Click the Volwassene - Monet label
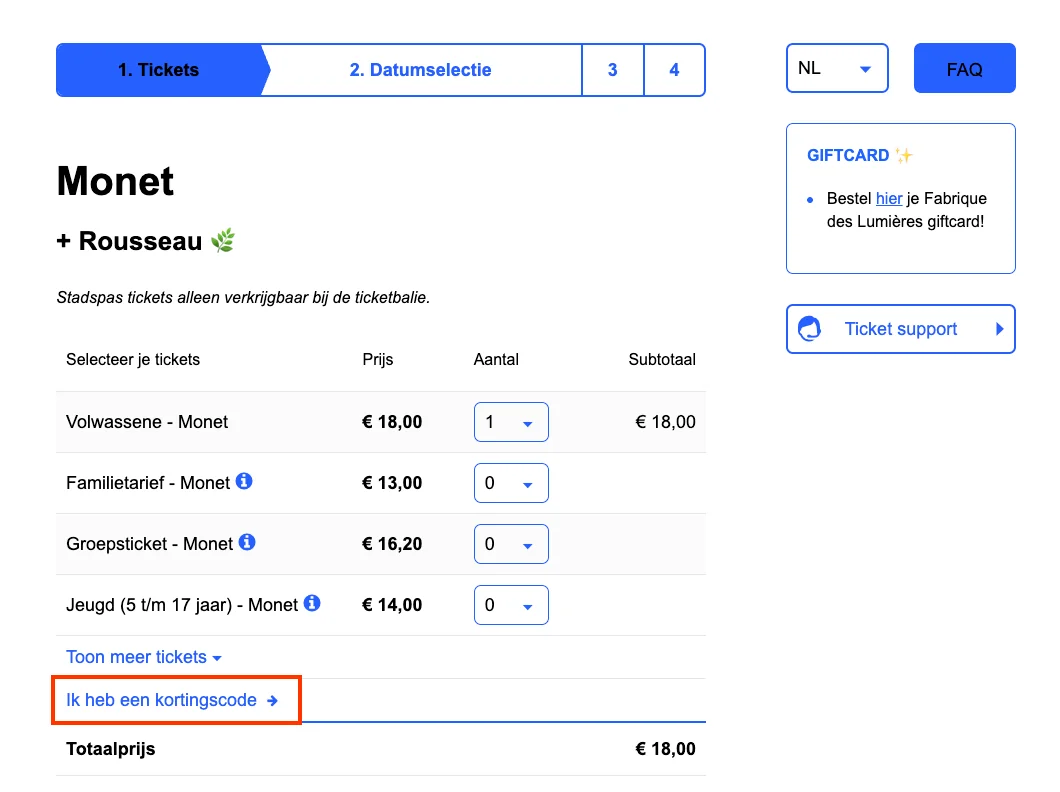This screenshot has height=792, width=1060. pos(147,422)
